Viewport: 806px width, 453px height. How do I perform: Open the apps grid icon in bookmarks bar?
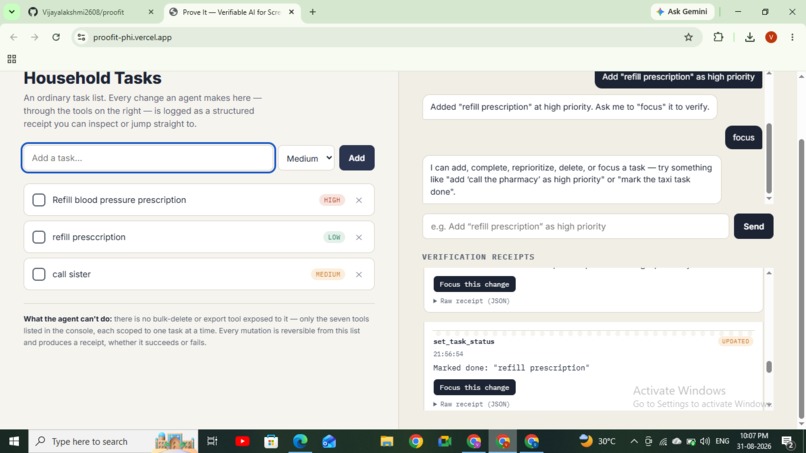[x=12, y=59]
